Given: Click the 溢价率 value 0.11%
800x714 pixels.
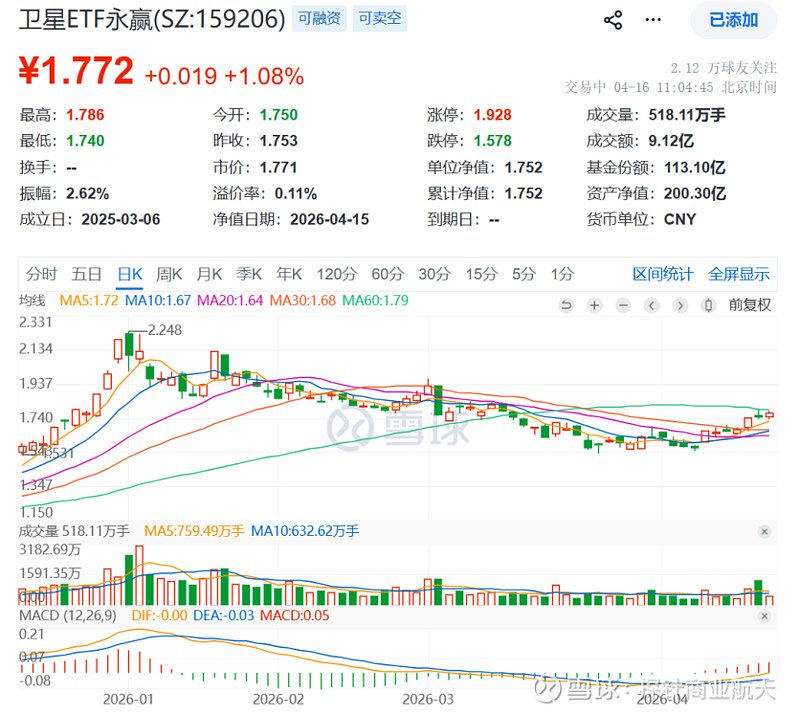Looking at the screenshot, I should (296, 193).
